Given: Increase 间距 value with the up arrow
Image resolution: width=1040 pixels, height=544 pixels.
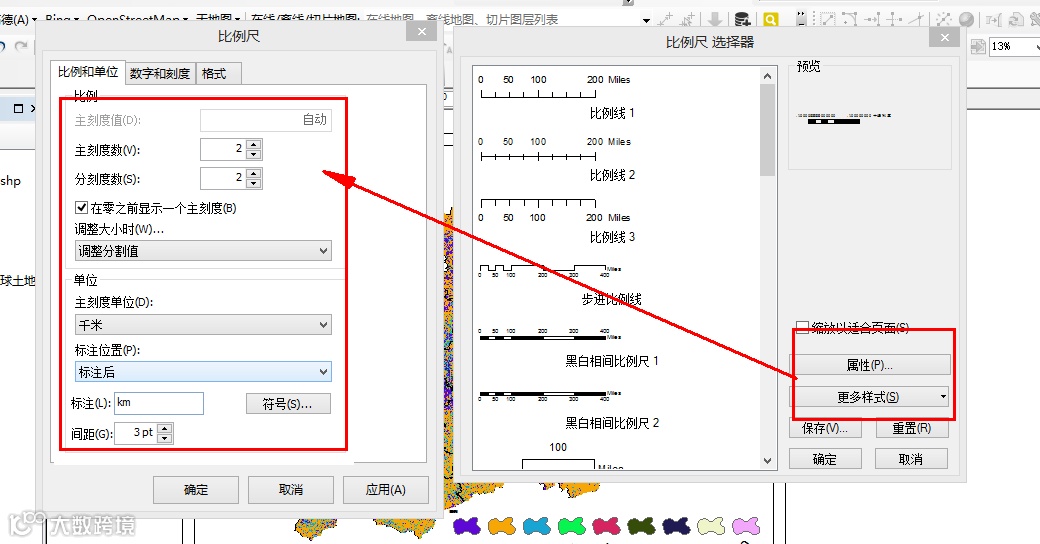Looking at the screenshot, I should 165,429.
